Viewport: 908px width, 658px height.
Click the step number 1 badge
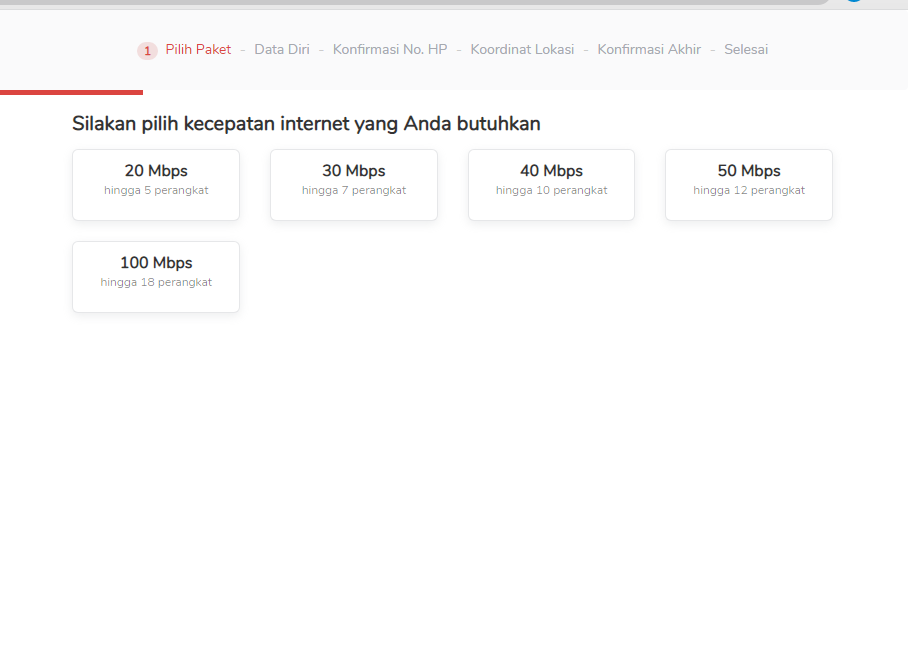pos(147,51)
